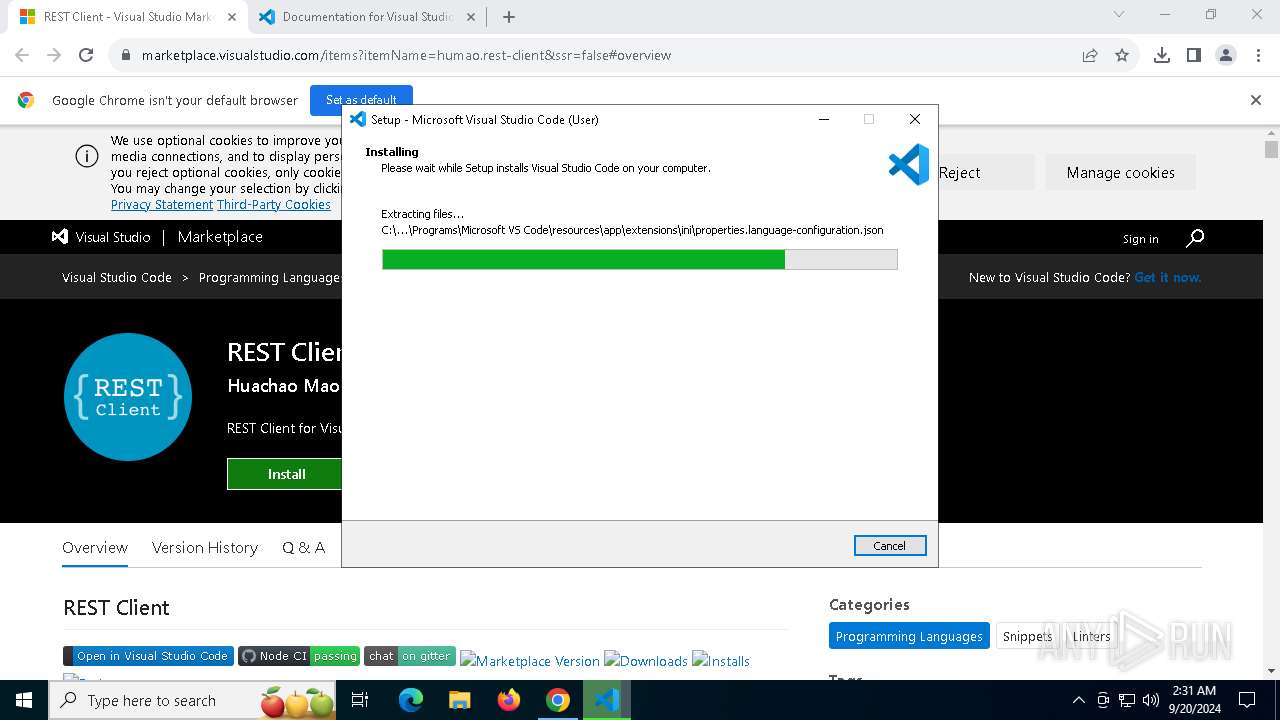Click the VS Code logo in setup dialog
The image size is (1280, 720).
pyautogui.click(x=909, y=165)
